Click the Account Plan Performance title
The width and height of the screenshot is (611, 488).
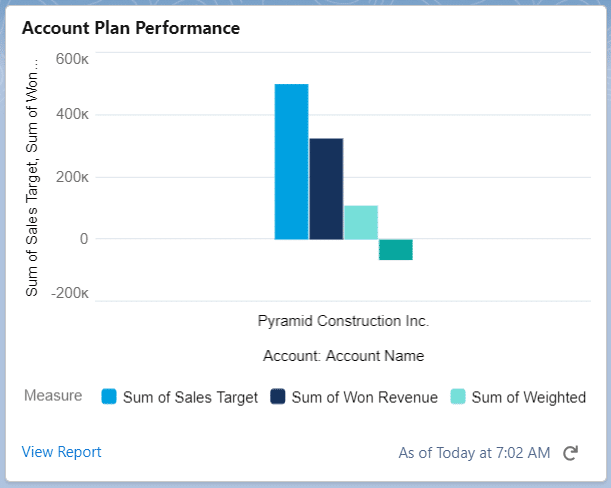pyautogui.click(x=131, y=28)
